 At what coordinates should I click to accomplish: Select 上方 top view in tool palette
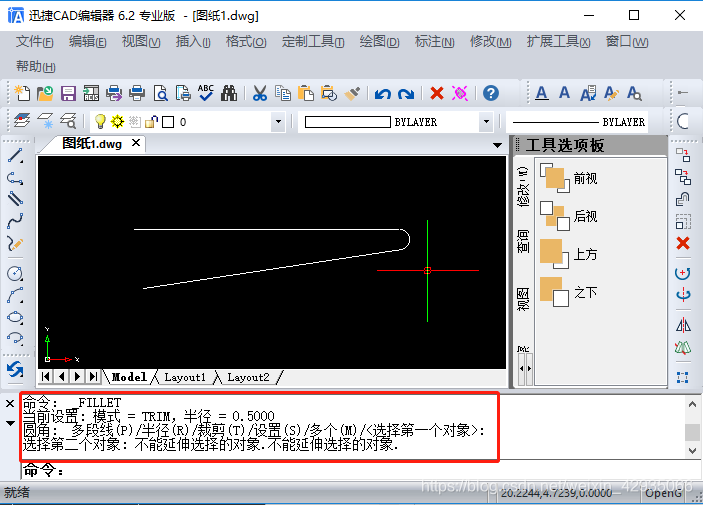(x=568, y=254)
